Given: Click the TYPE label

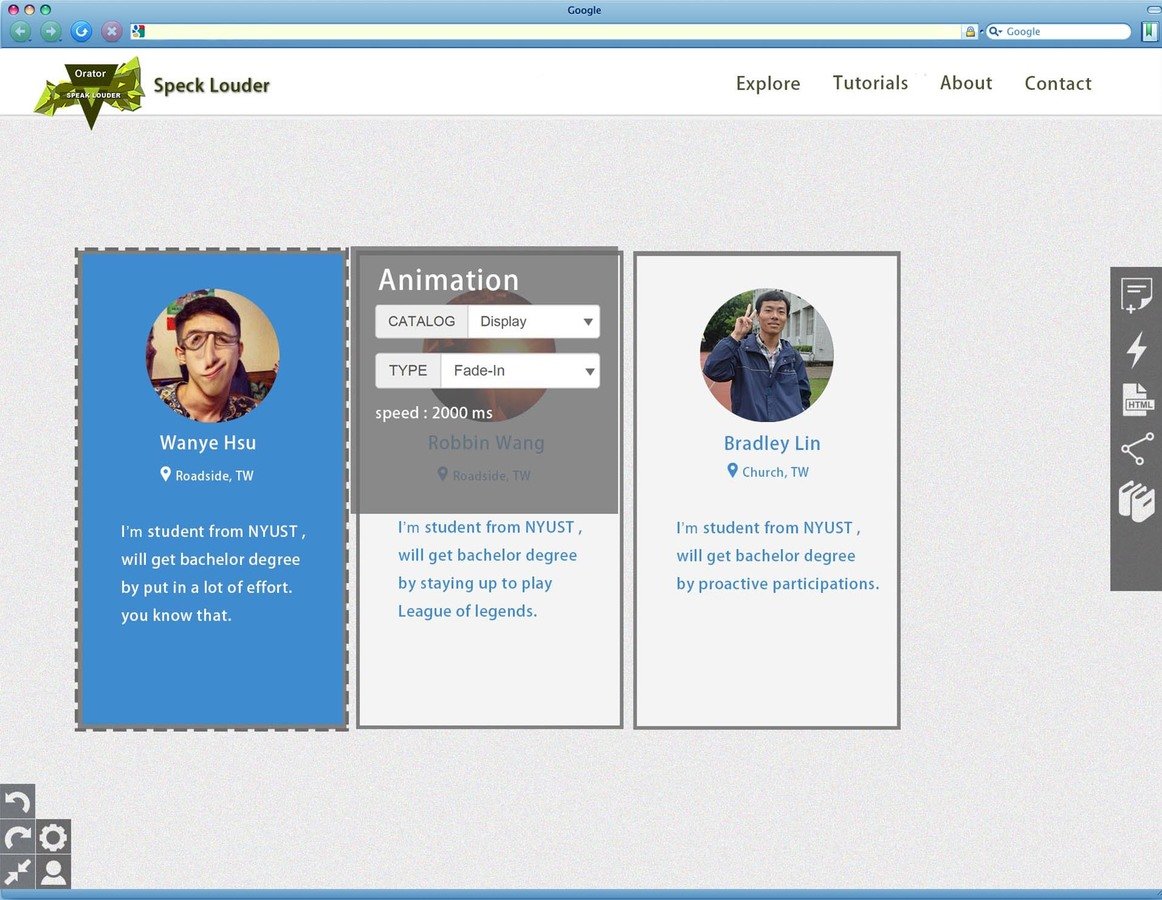Looking at the screenshot, I should tap(408, 371).
